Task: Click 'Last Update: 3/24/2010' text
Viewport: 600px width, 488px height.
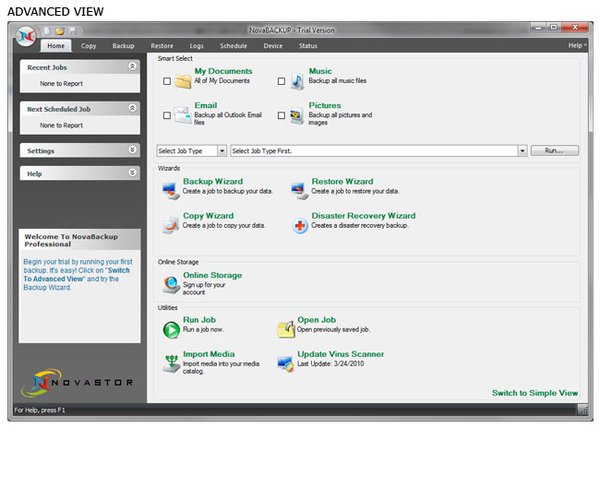Action: click(x=331, y=364)
